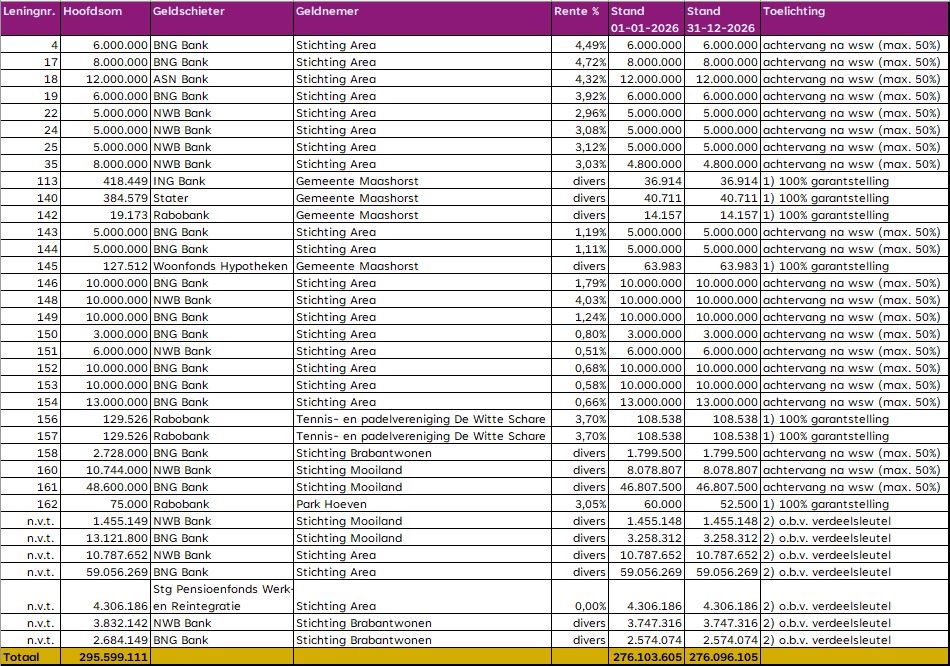Select the Stg Pensioenfonds Werk- en Reintegratie cell
950x666 pixels.
coord(222,597)
